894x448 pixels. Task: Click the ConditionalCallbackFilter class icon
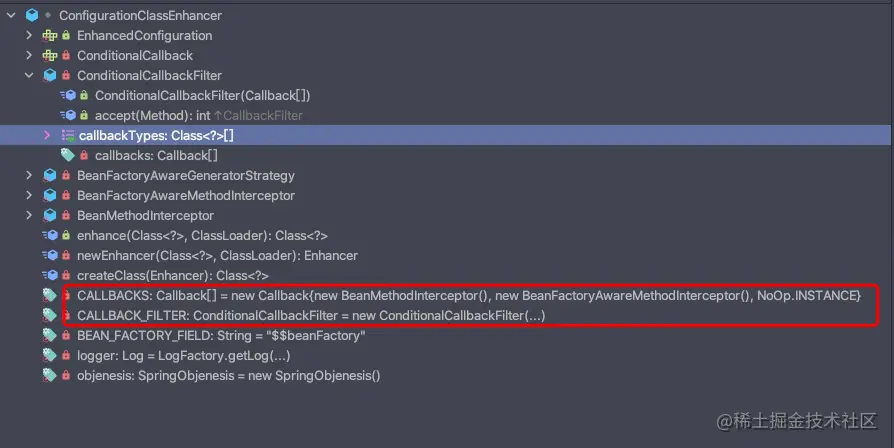click(50, 75)
